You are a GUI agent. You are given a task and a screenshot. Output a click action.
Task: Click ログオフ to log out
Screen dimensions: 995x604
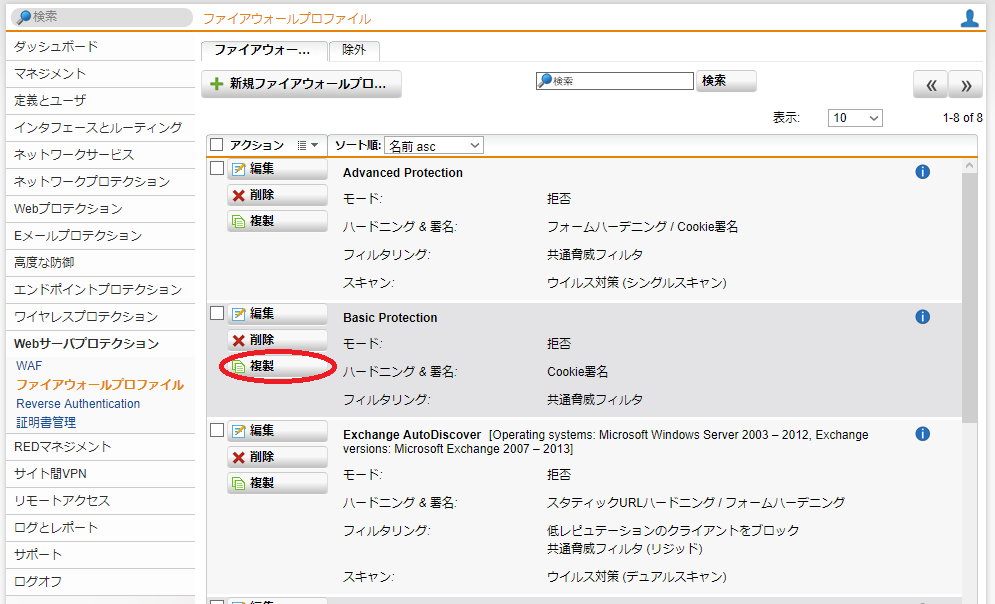100,582
